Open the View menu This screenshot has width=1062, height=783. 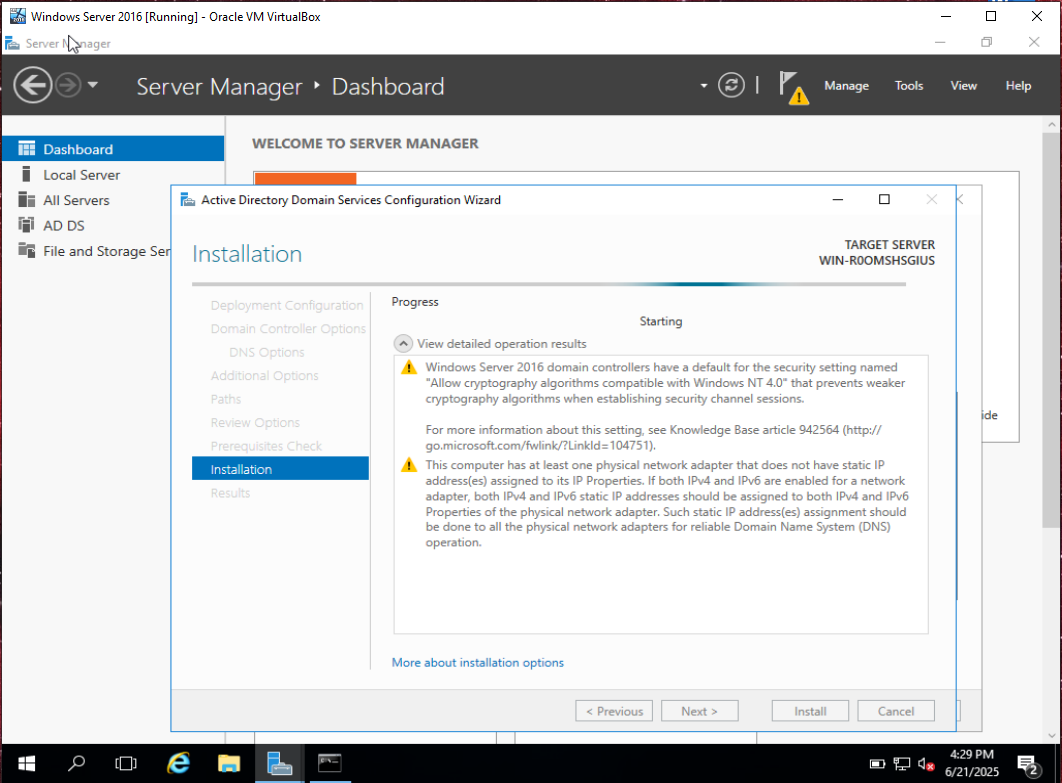click(x=963, y=86)
